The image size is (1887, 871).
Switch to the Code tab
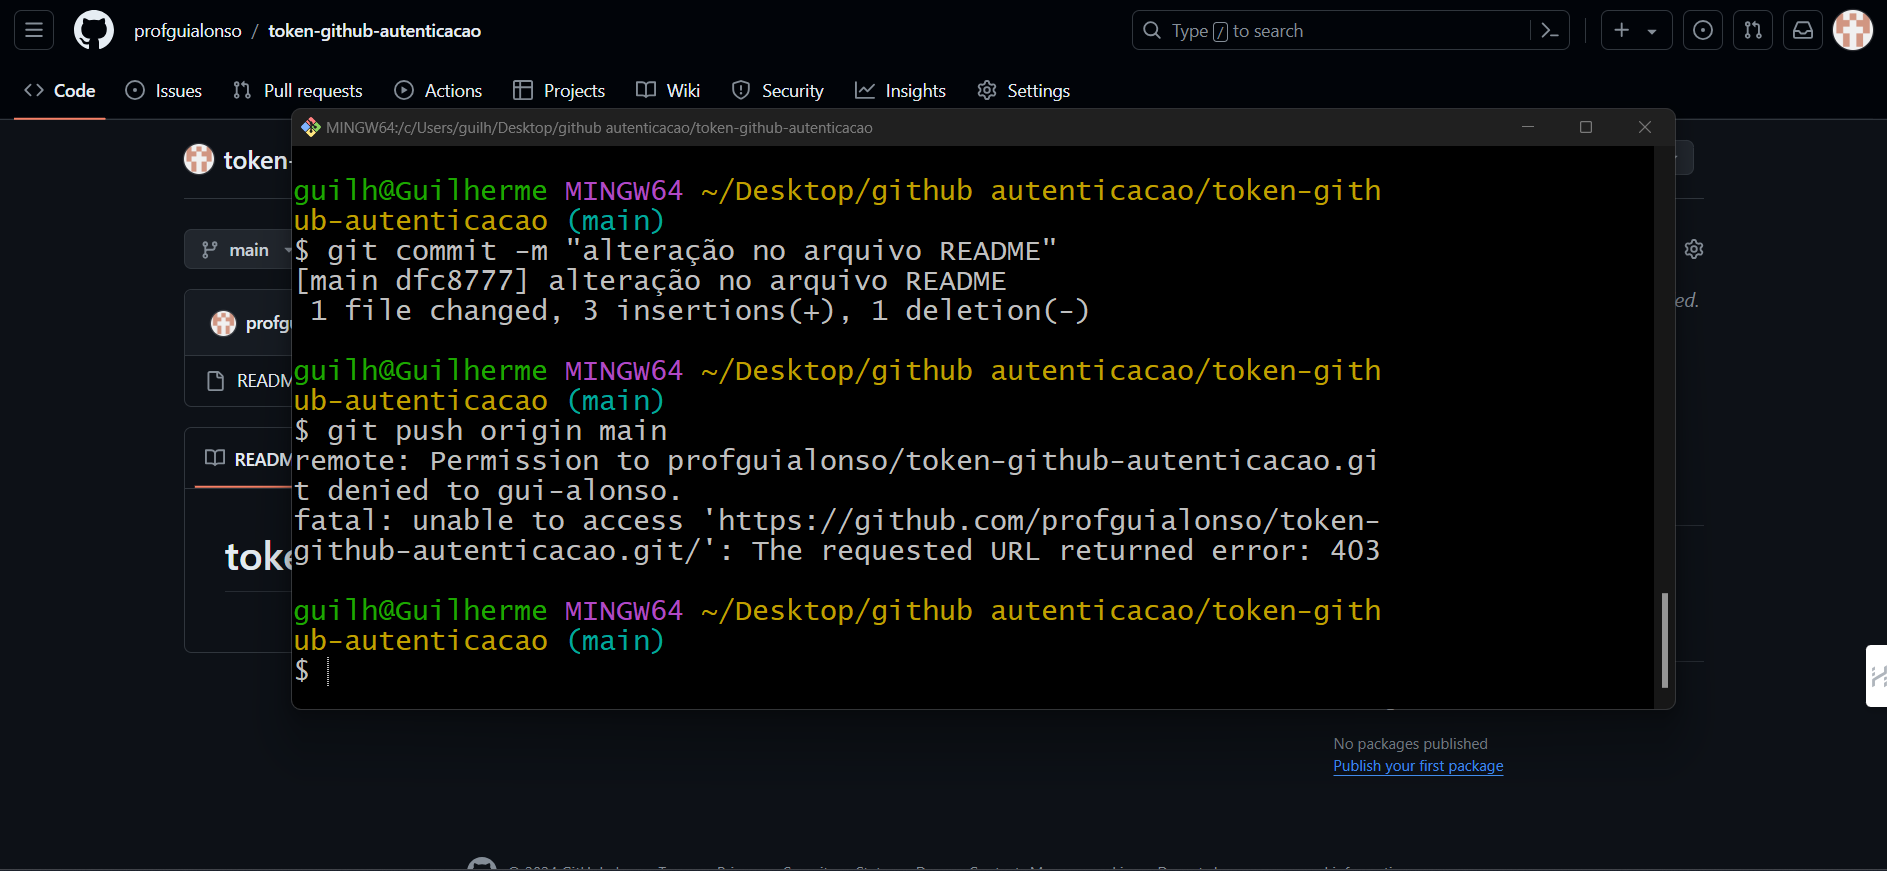(60, 91)
